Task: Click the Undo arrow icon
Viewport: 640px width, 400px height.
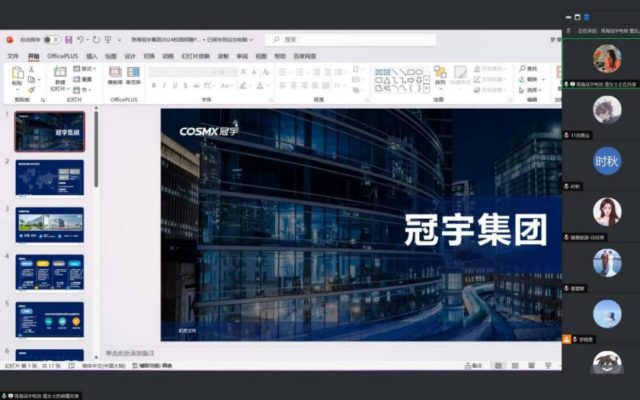Action: (80, 39)
